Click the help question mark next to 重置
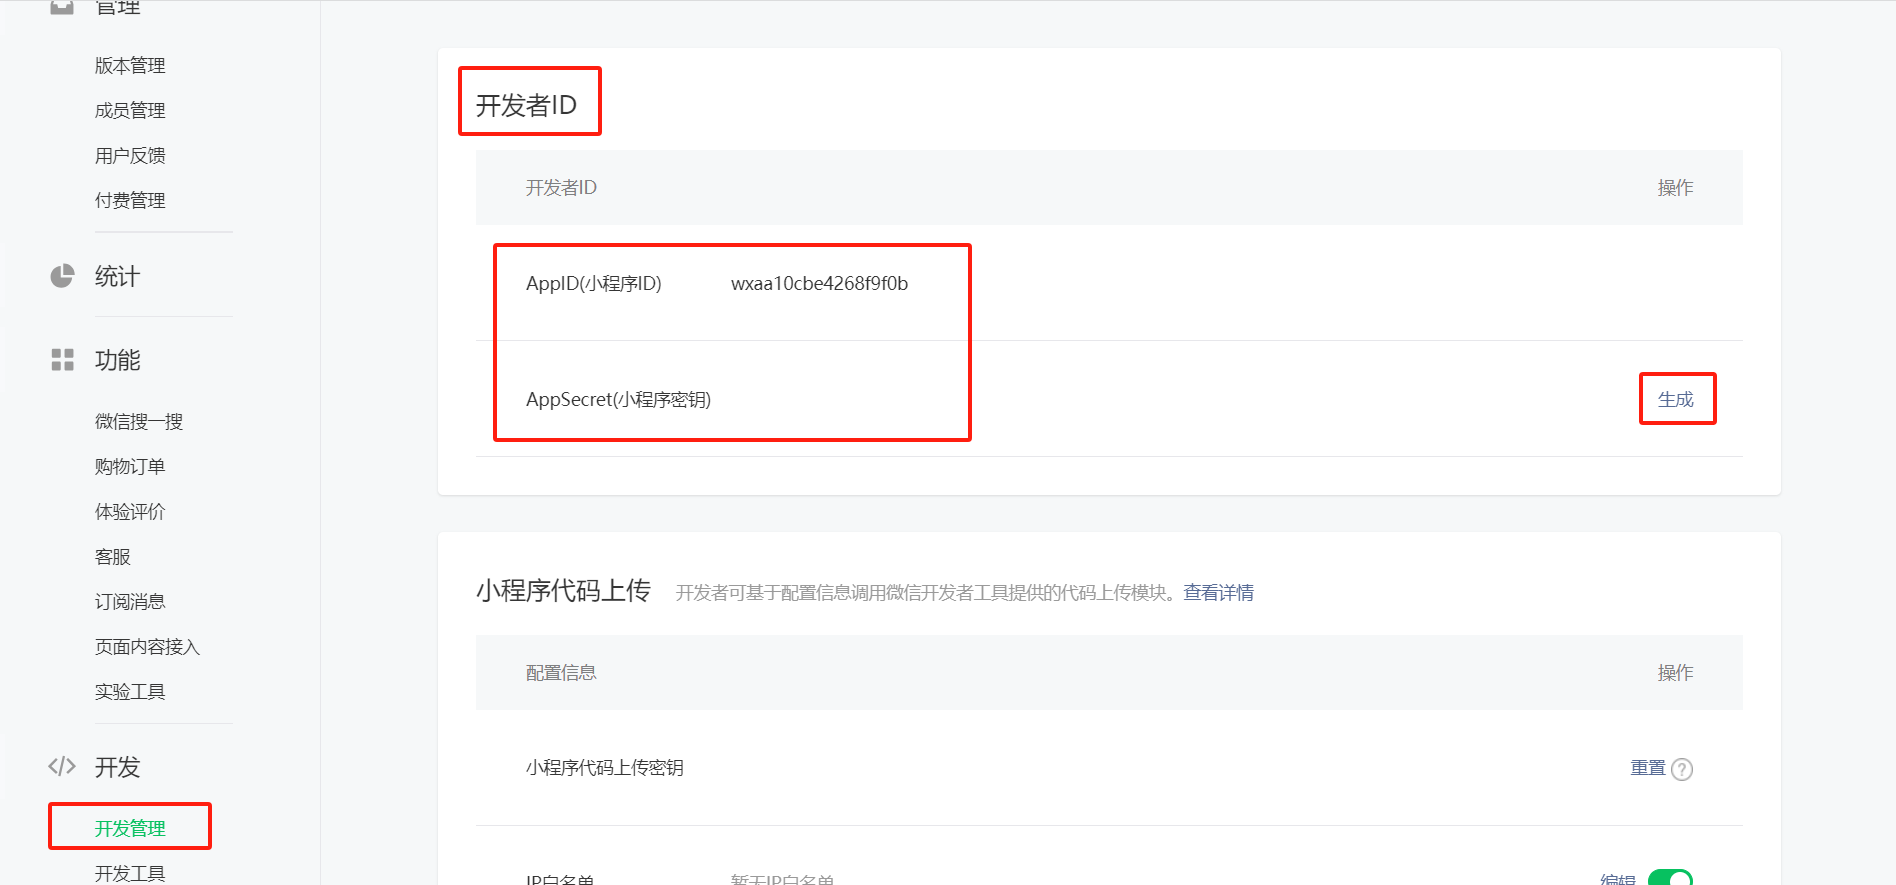This screenshot has height=885, width=1896. (1682, 769)
